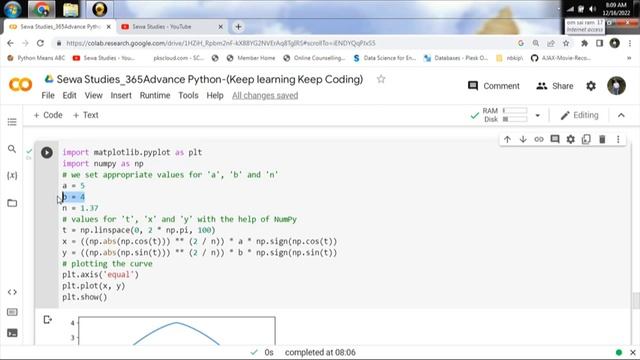Click Chrome icon in taskbar
The height and width of the screenshot is (360, 640).
(41, 9)
